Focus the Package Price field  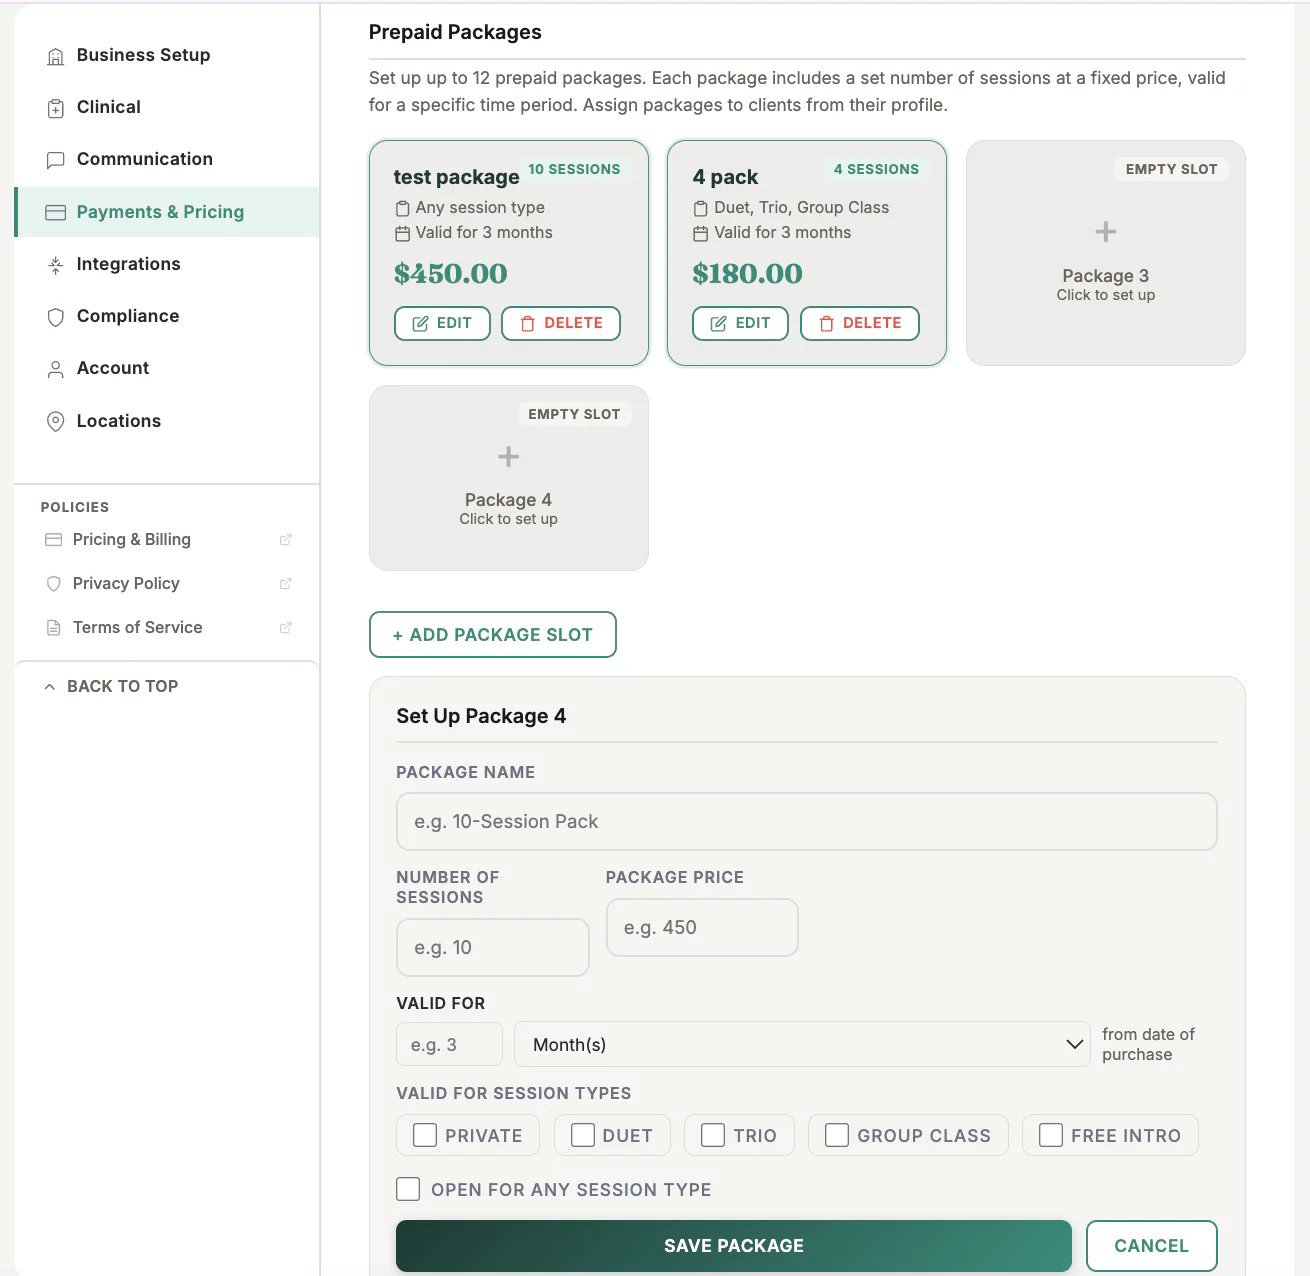pyautogui.click(x=702, y=928)
